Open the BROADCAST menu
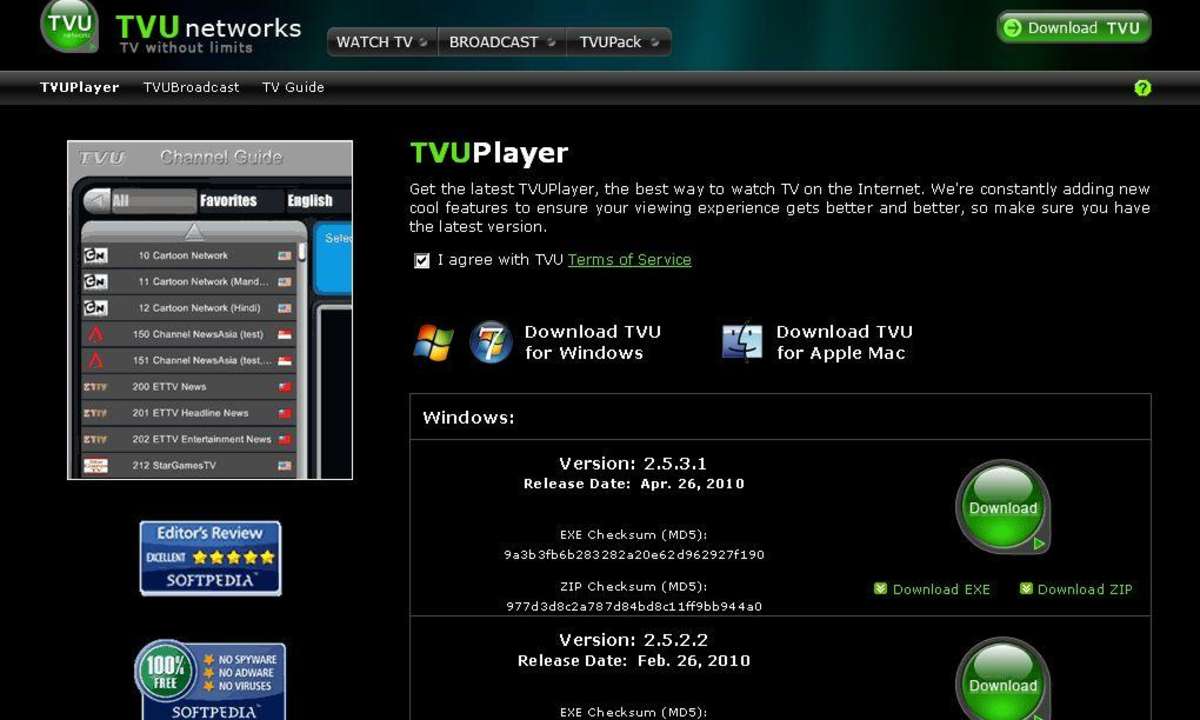 [x=502, y=42]
